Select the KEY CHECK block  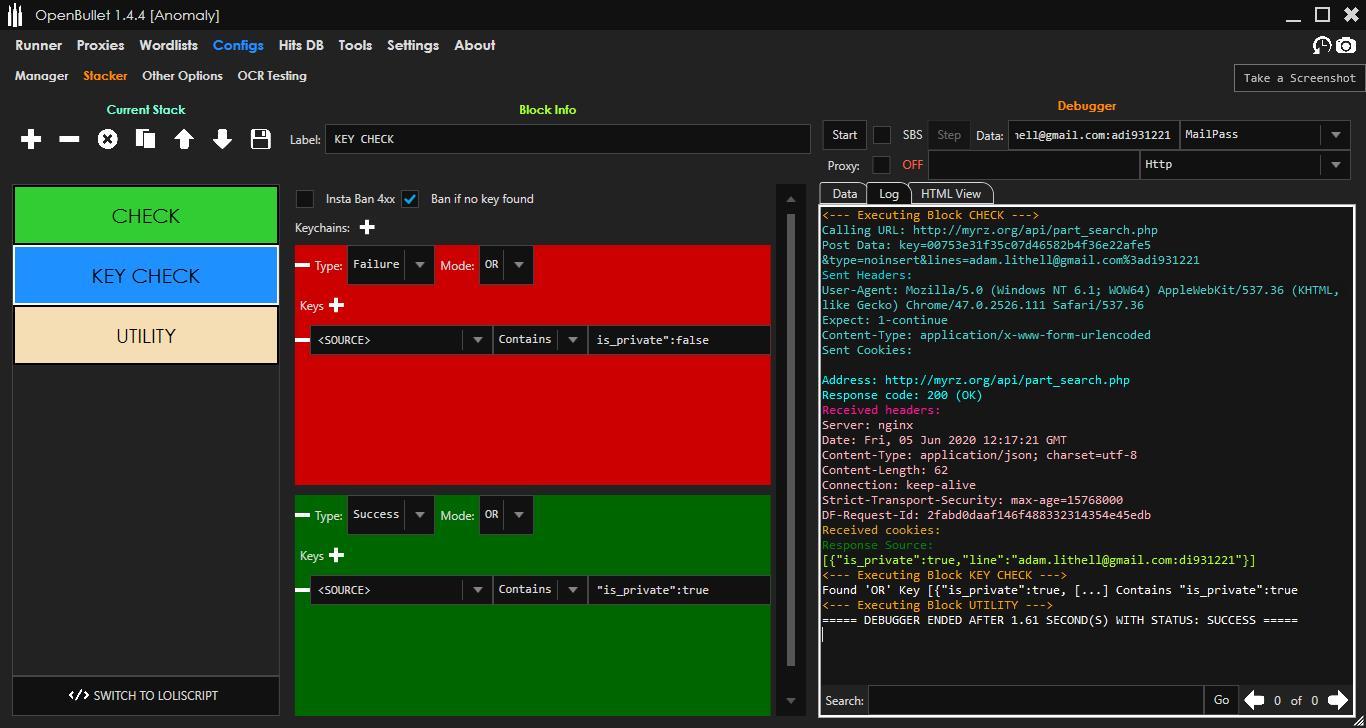pyautogui.click(x=146, y=275)
